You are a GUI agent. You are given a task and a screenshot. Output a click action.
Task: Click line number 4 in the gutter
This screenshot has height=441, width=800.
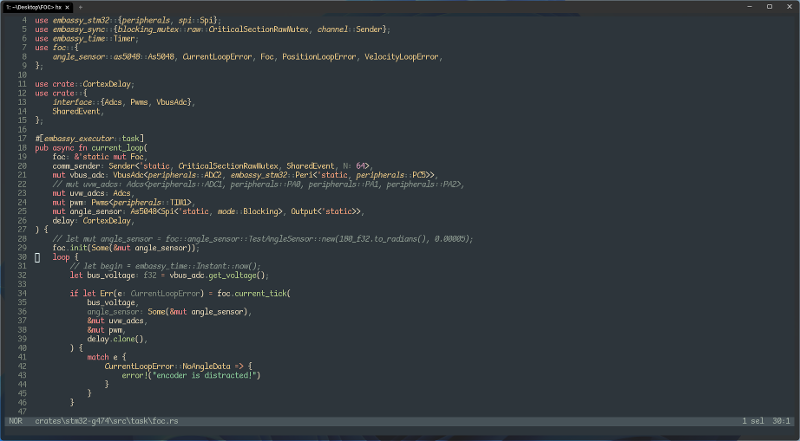tap(24, 20)
